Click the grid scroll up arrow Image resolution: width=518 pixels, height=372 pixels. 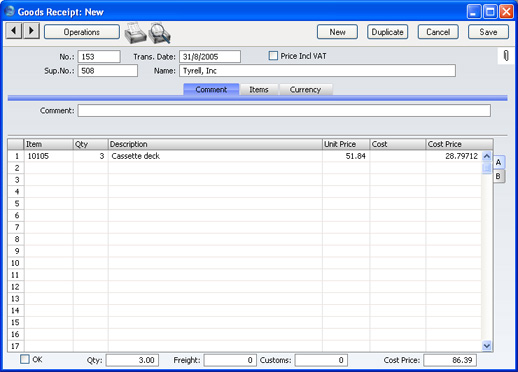coord(487,156)
